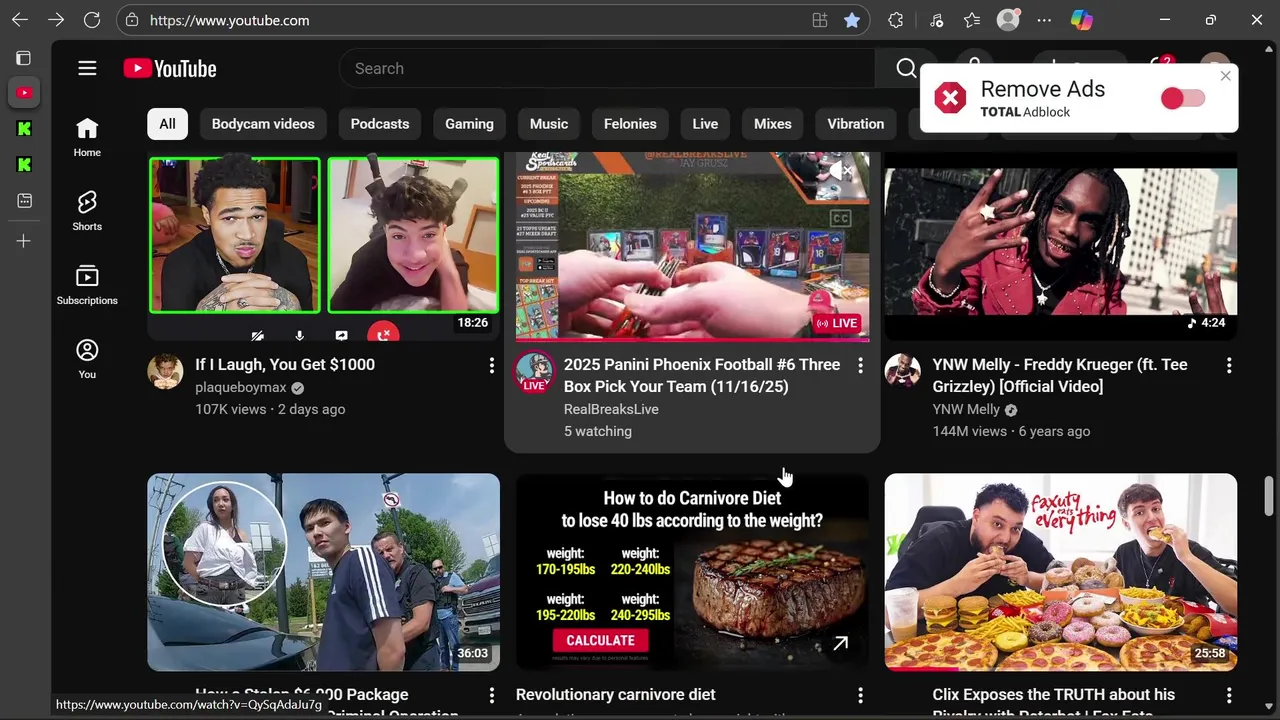View site information lock icon
The width and height of the screenshot is (1280, 720).
132,20
